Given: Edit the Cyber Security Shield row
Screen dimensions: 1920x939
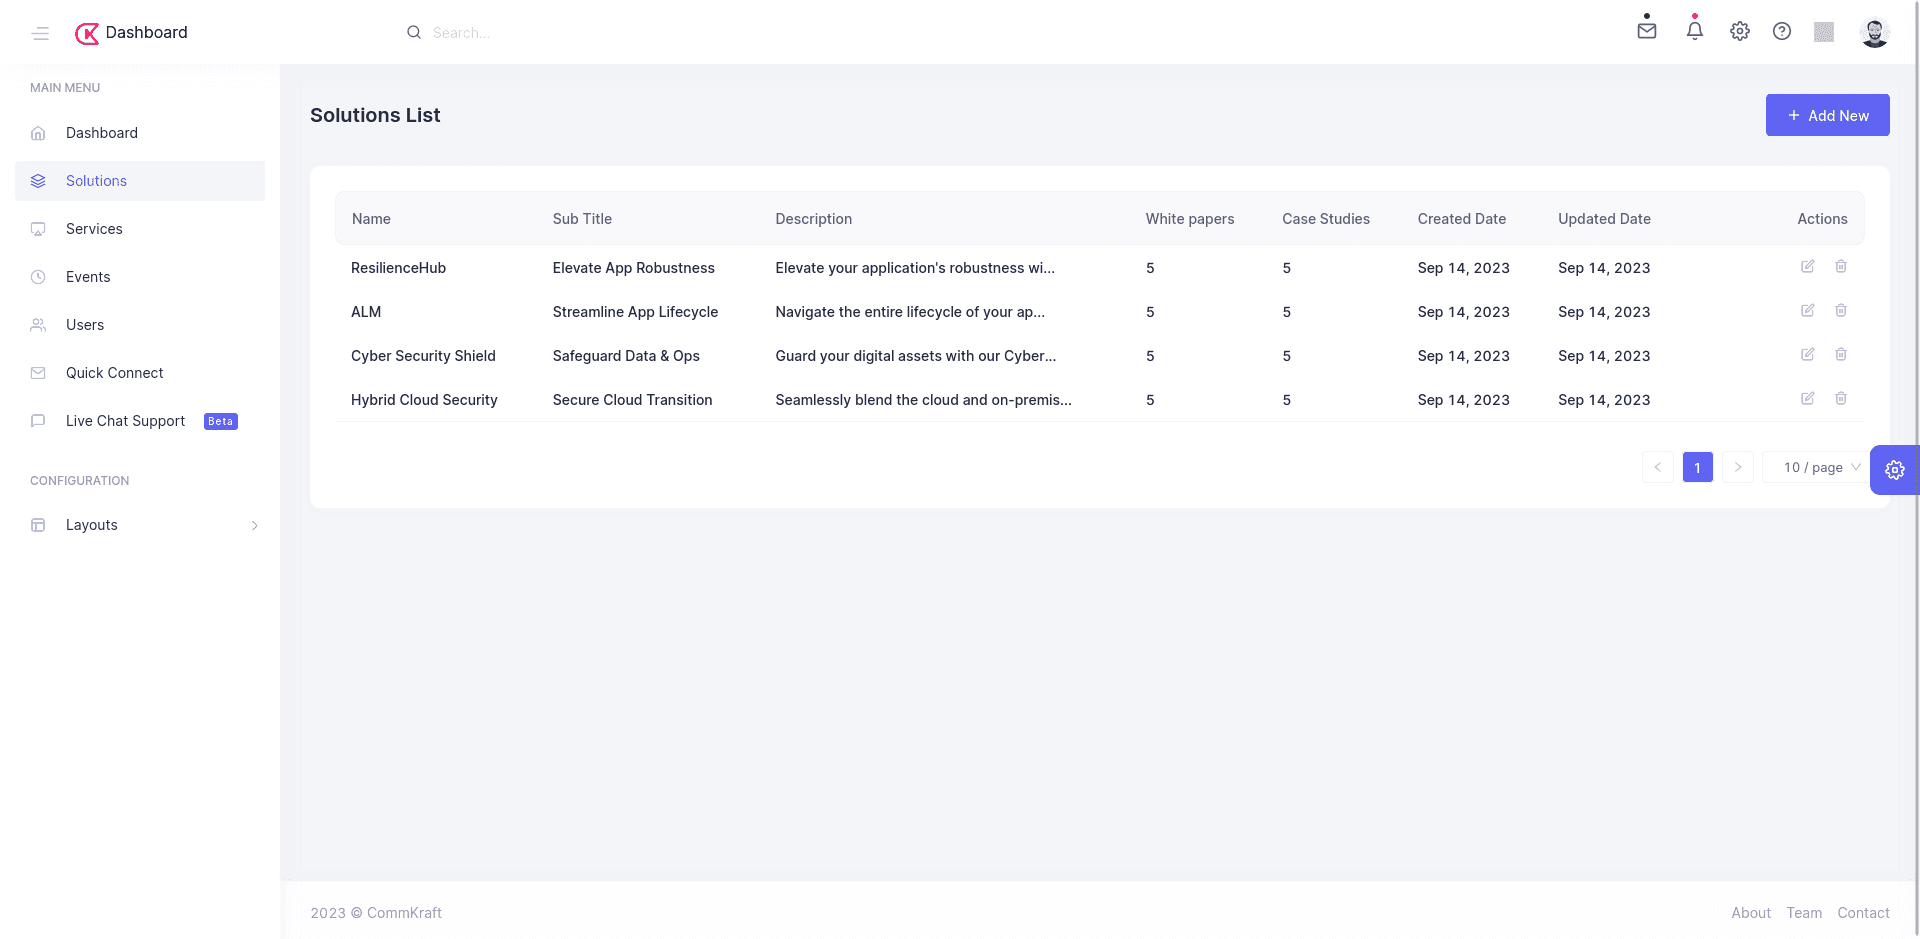Looking at the screenshot, I should [1807, 355].
